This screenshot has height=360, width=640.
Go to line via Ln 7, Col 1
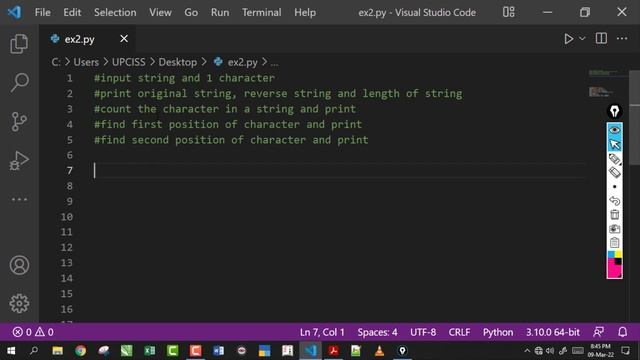click(322, 332)
